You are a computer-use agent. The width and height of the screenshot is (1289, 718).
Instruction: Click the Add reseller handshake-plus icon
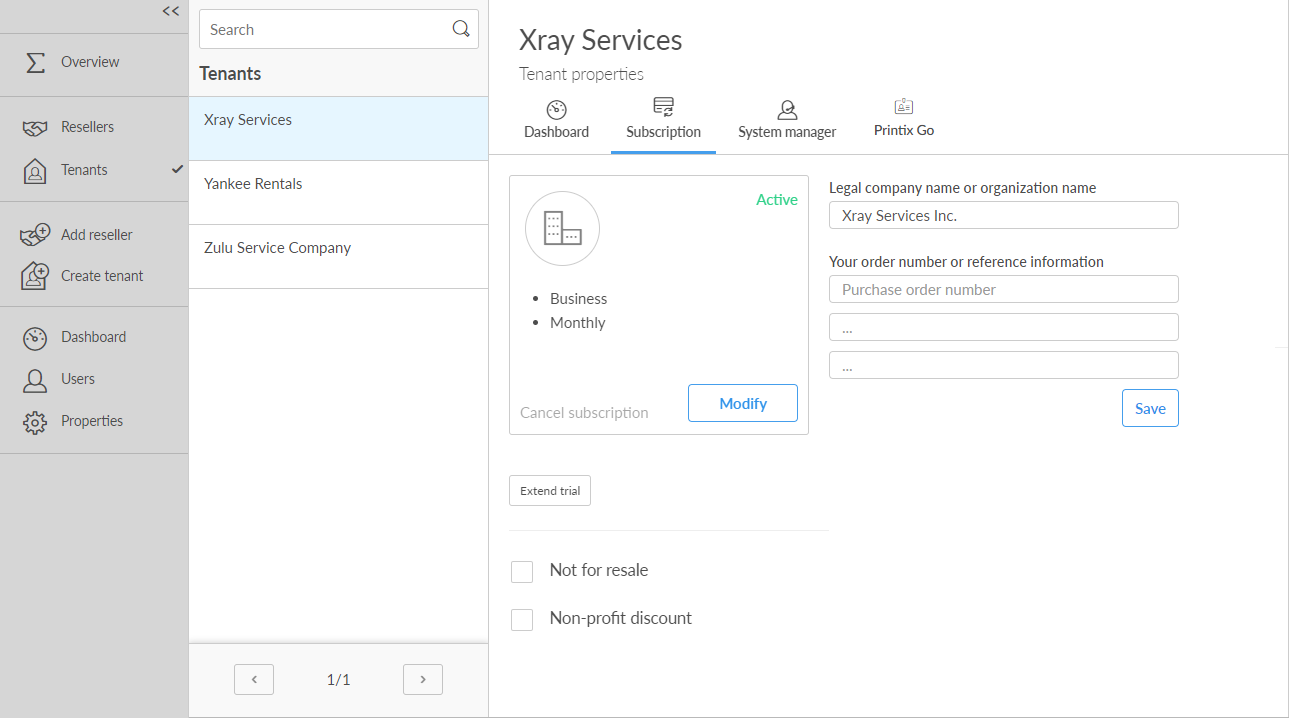(x=35, y=235)
